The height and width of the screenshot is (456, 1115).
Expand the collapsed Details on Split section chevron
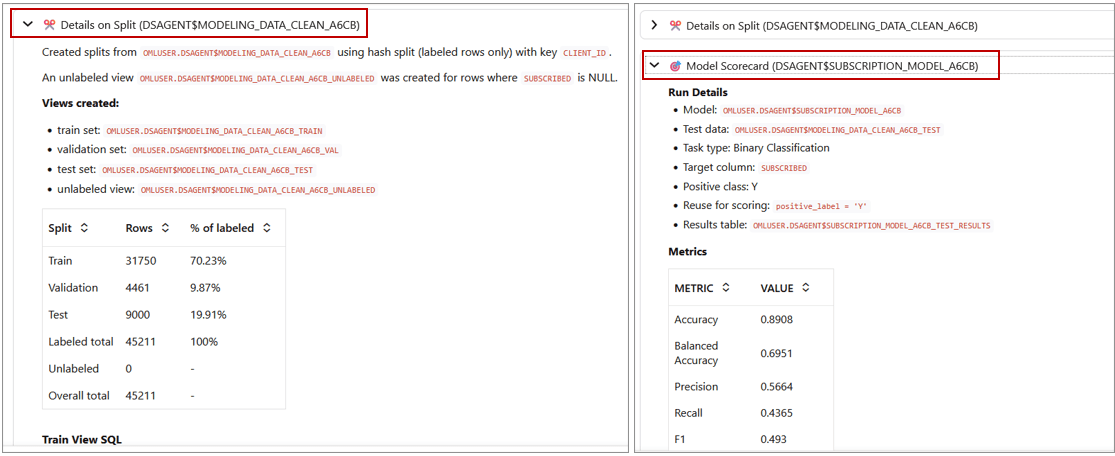(x=654, y=26)
